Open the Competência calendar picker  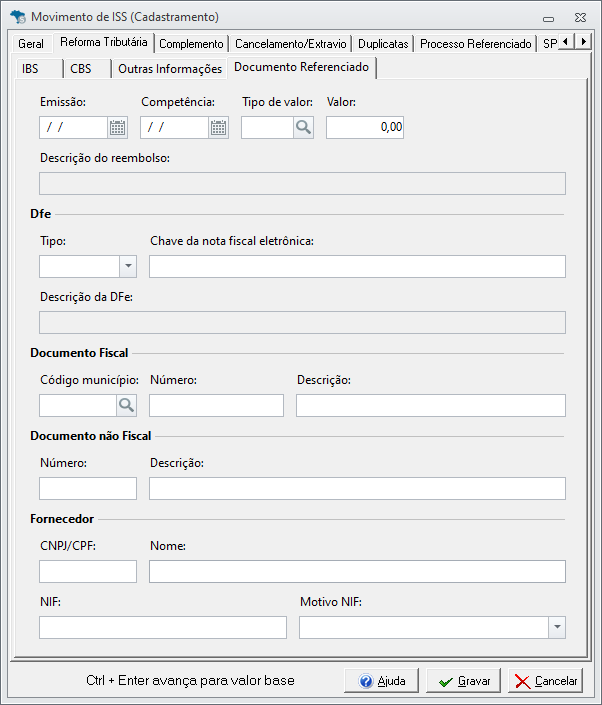pyautogui.click(x=218, y=127)
